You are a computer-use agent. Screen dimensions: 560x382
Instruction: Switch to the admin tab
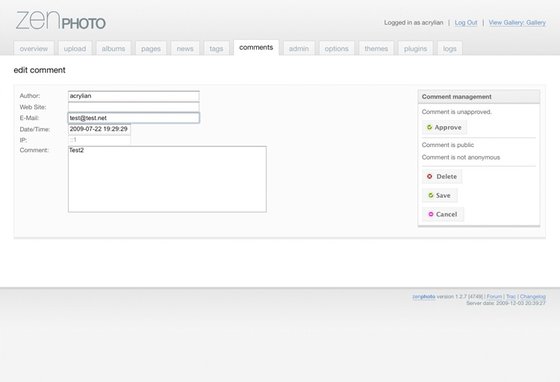299,49
